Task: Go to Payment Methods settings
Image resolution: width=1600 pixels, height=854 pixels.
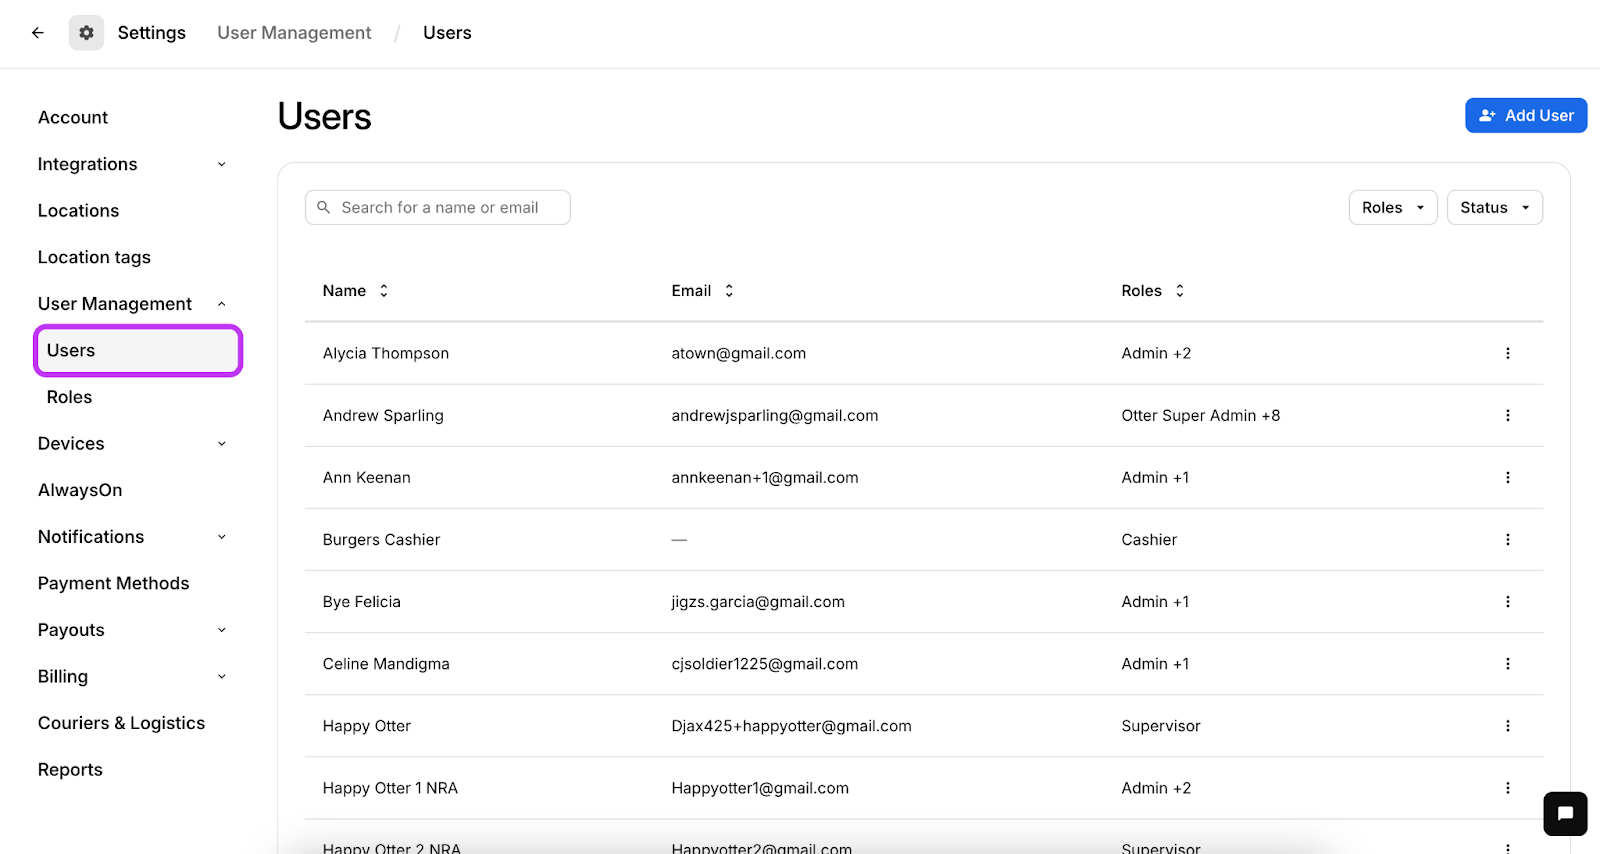Action: point(113,583)
